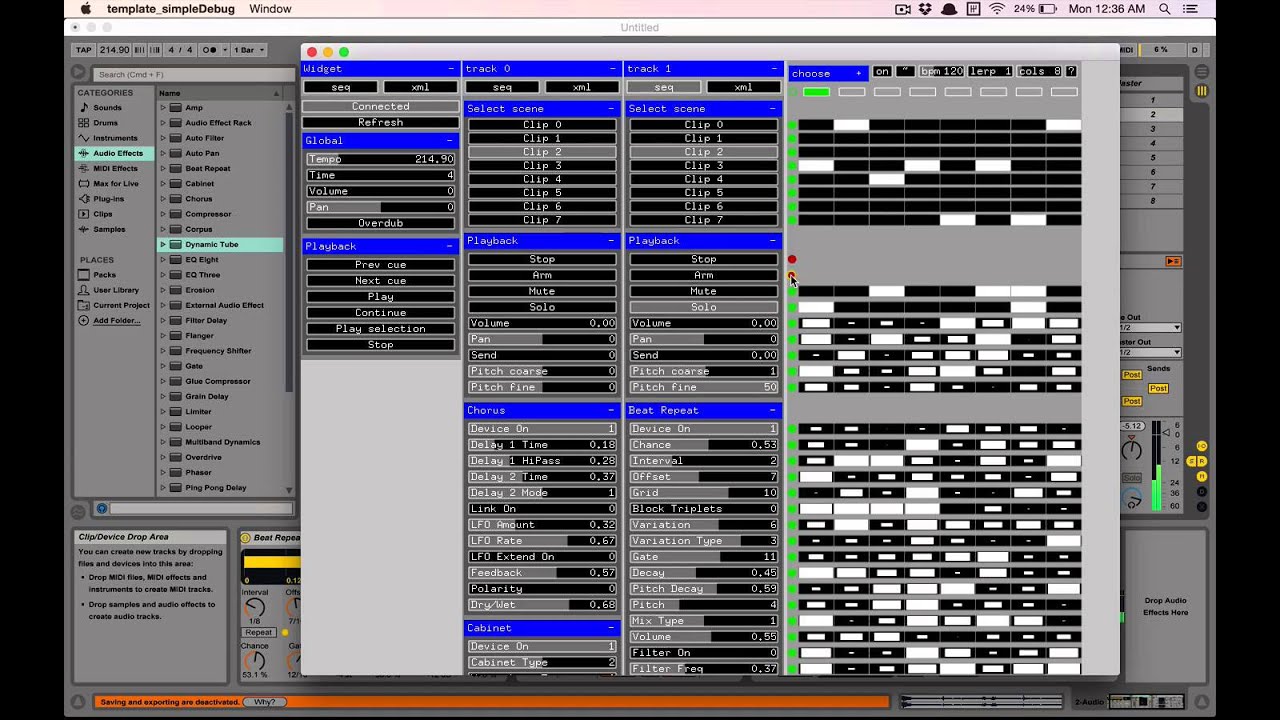Screen dimensions: 1280x720
Task: Open the Current Project place
Action: click(121, 305)
